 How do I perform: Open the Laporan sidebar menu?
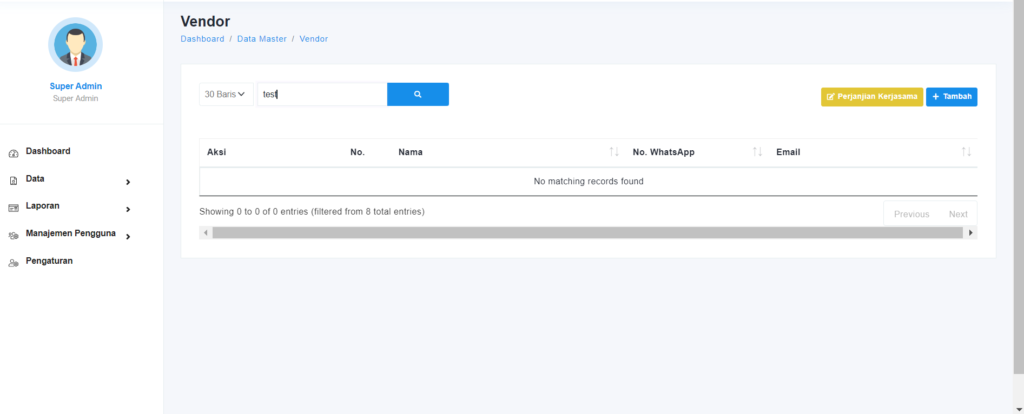(42, 206)
